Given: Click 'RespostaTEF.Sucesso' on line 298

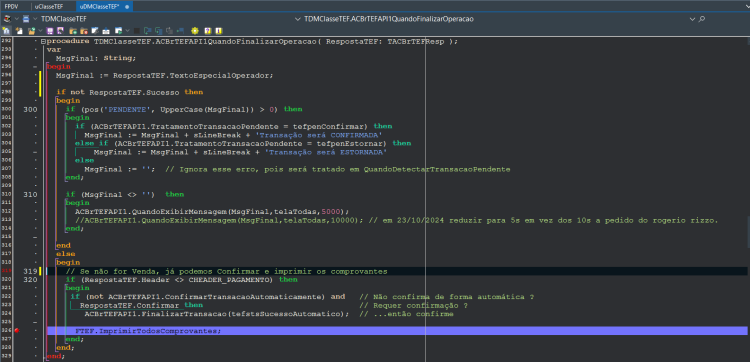Looking at the screenshot, I should (134, 92).
